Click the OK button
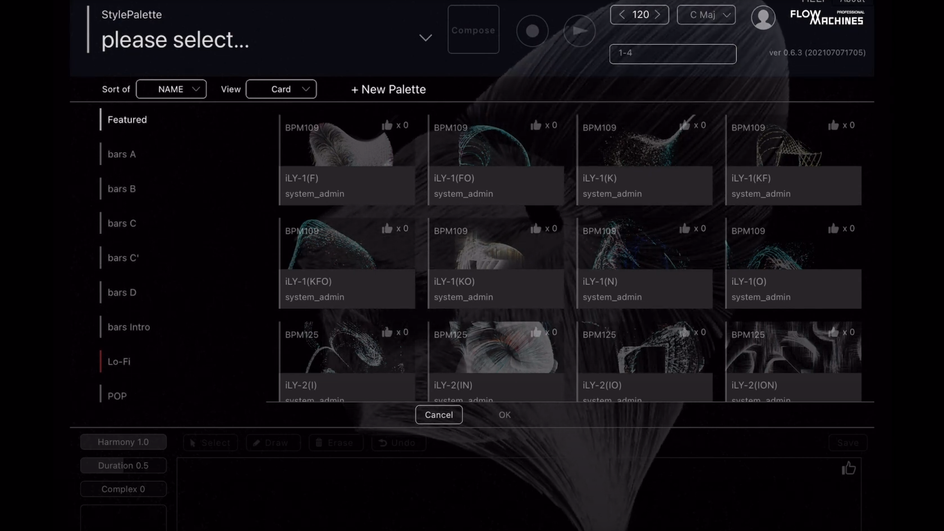 click(505, 415)
